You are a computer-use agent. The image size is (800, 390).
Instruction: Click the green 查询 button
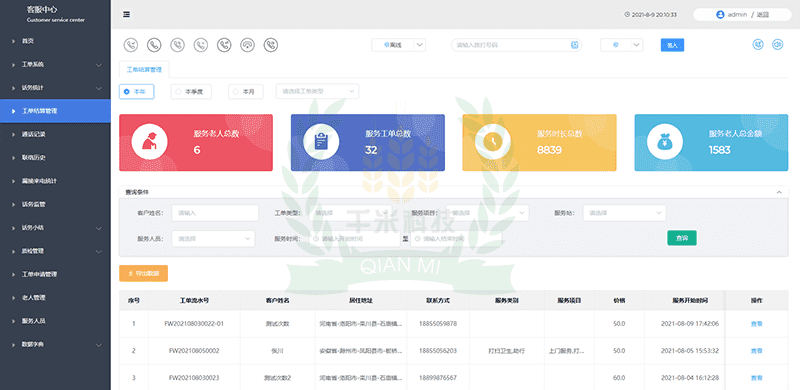click(x=682, y=238)
